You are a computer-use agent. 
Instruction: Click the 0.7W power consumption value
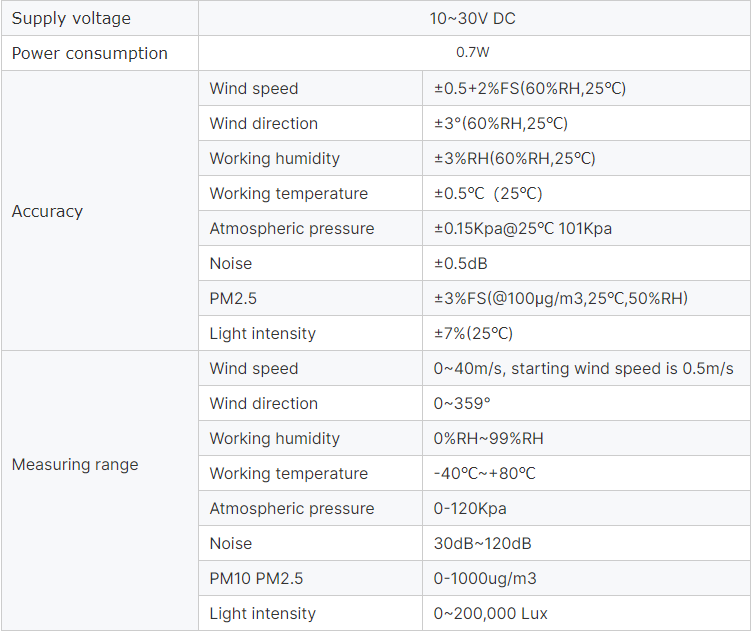pyautogui.click(x=472, y=52)
